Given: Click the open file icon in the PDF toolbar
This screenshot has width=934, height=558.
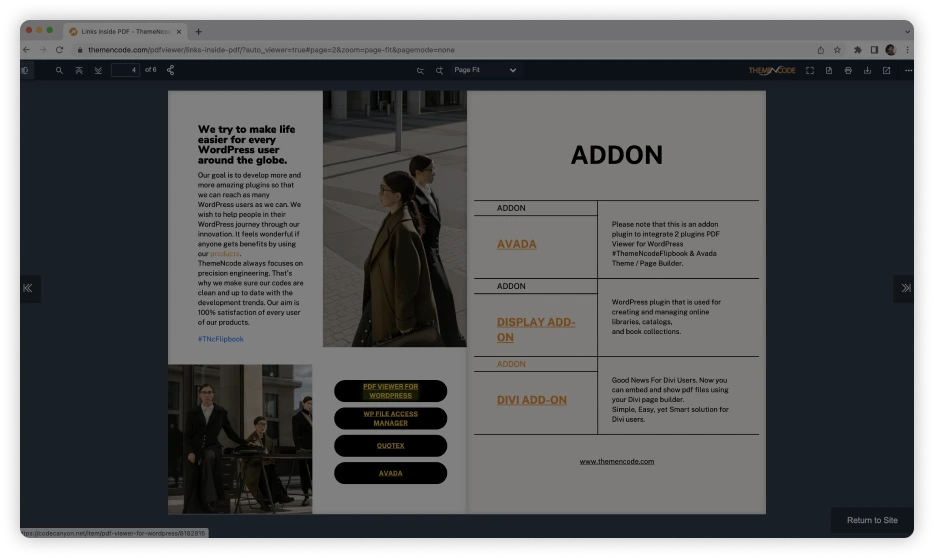Looking at the screenshot, I should (829, 70).
